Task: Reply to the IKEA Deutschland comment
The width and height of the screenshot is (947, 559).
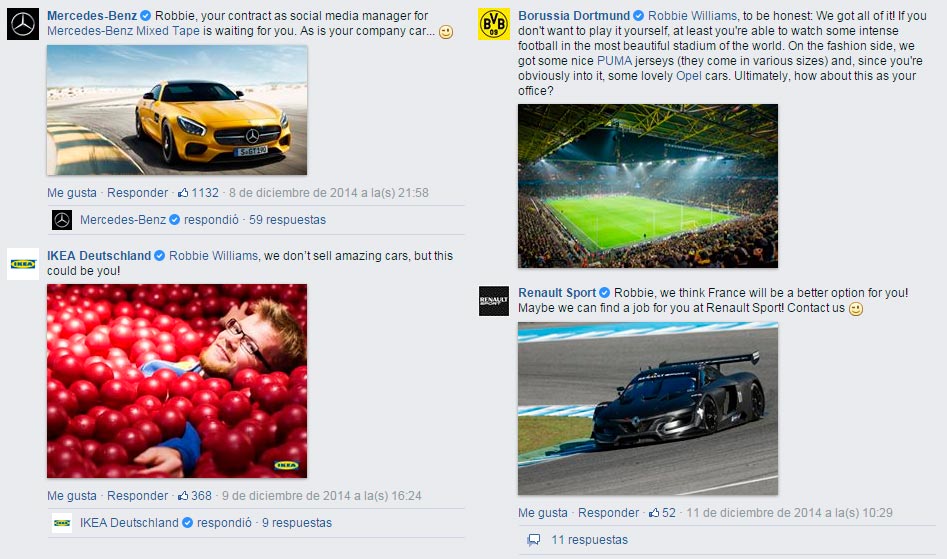Action: coord(137,496)
